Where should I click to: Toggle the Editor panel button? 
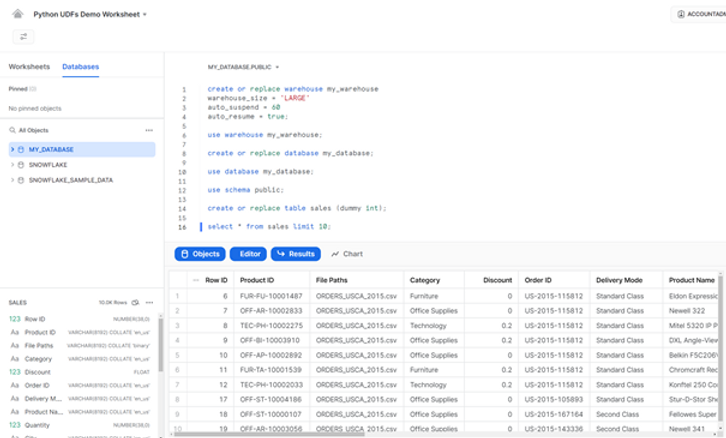[x=248, y=254]
